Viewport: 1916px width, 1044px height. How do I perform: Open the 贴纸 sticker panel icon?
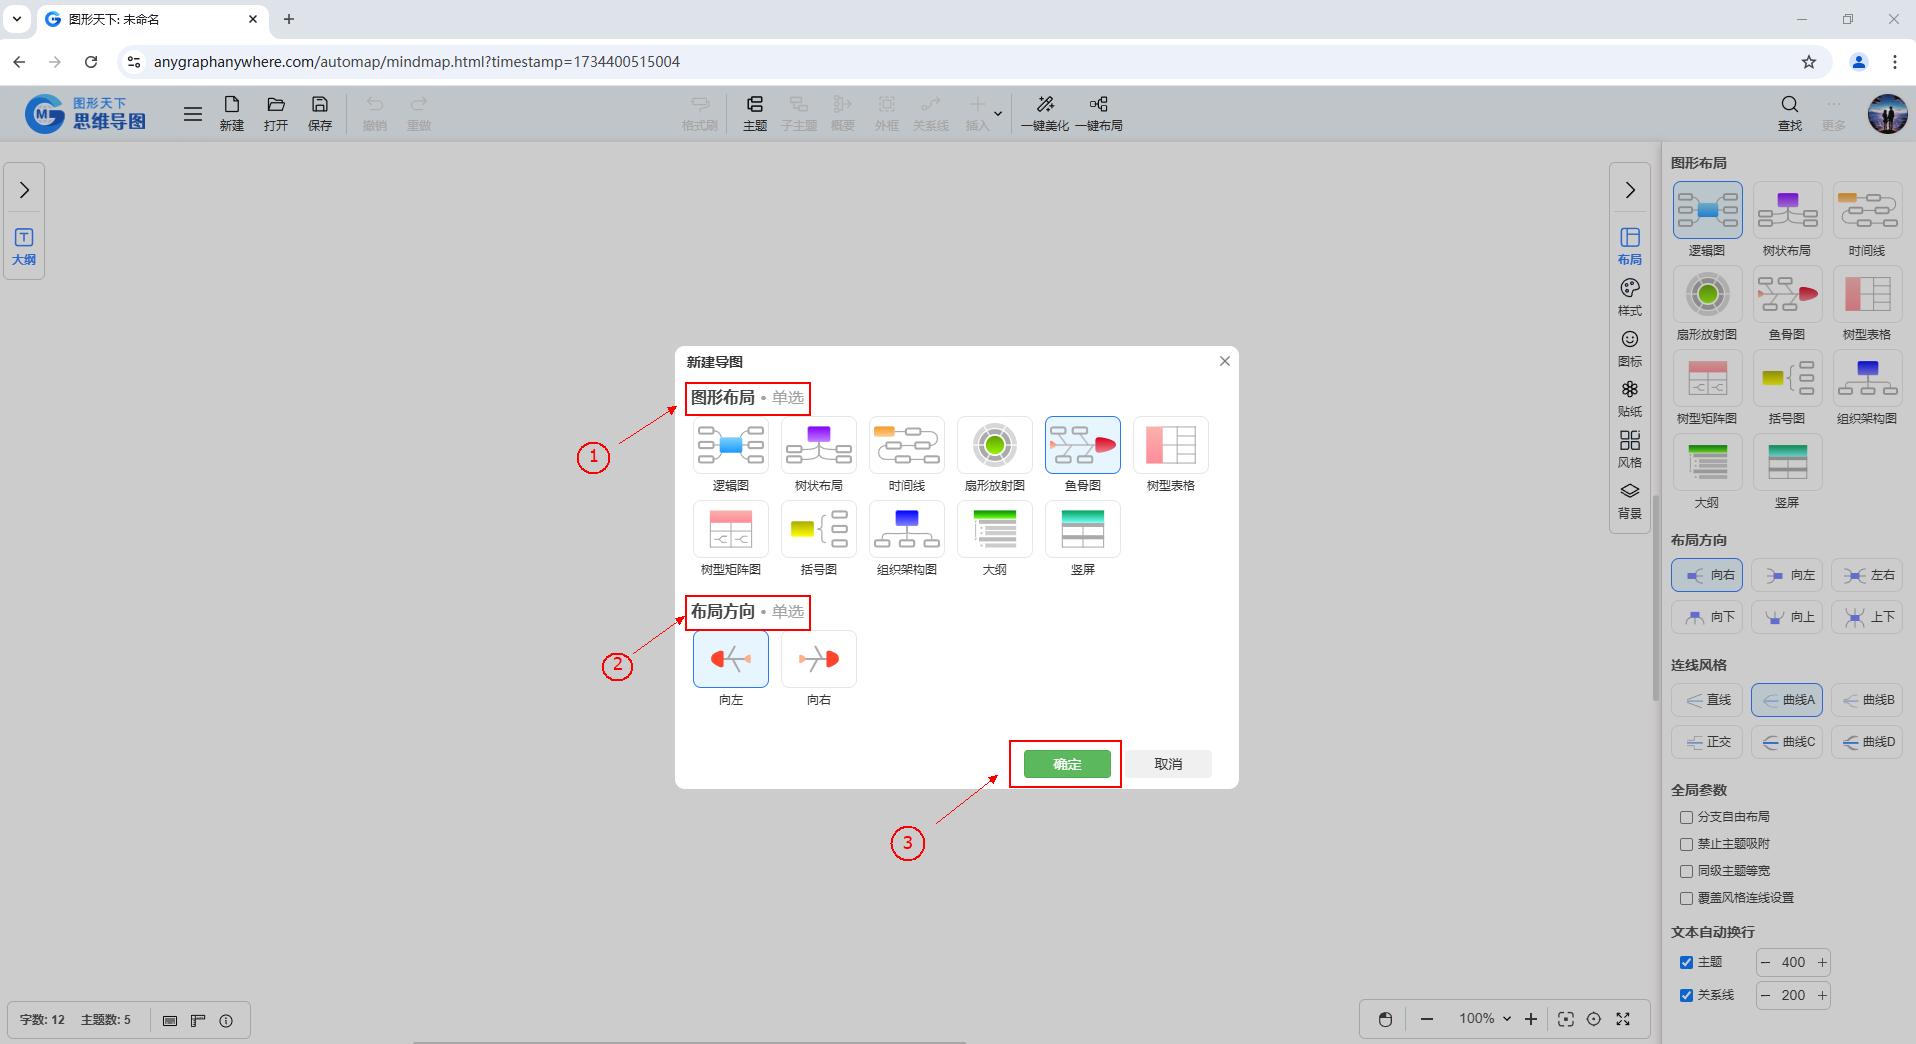pyautogui.click(x=1629, y=398)
